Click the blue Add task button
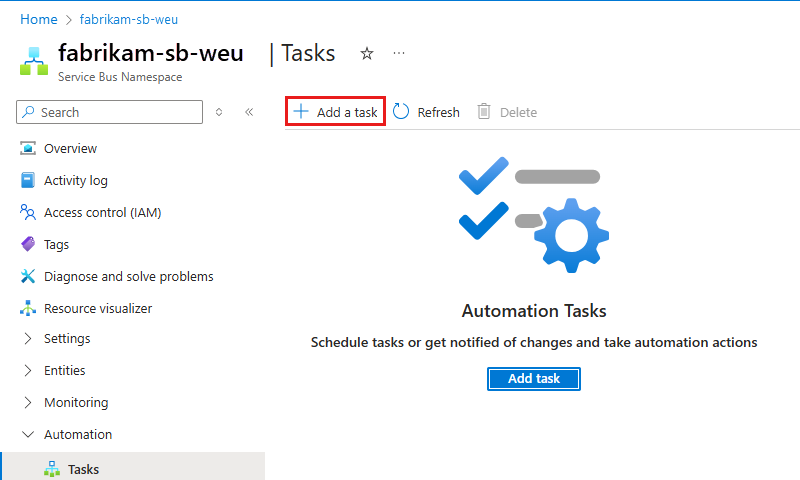Viewport: 800px width, 480px height. pyautogui.click(x=534, y=379)
